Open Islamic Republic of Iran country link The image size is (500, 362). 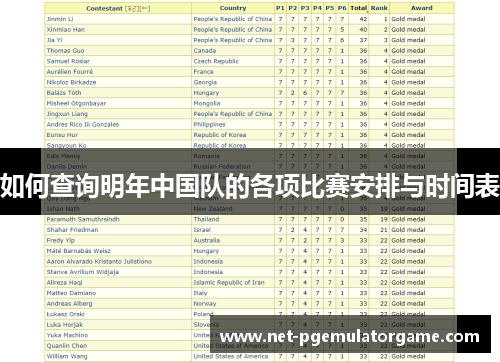coord(229,283)
